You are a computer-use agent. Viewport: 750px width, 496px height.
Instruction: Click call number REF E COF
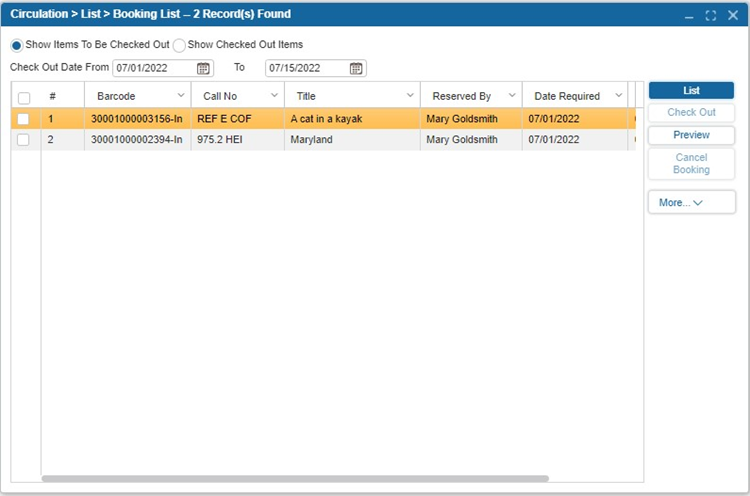[x=224, y=119]
